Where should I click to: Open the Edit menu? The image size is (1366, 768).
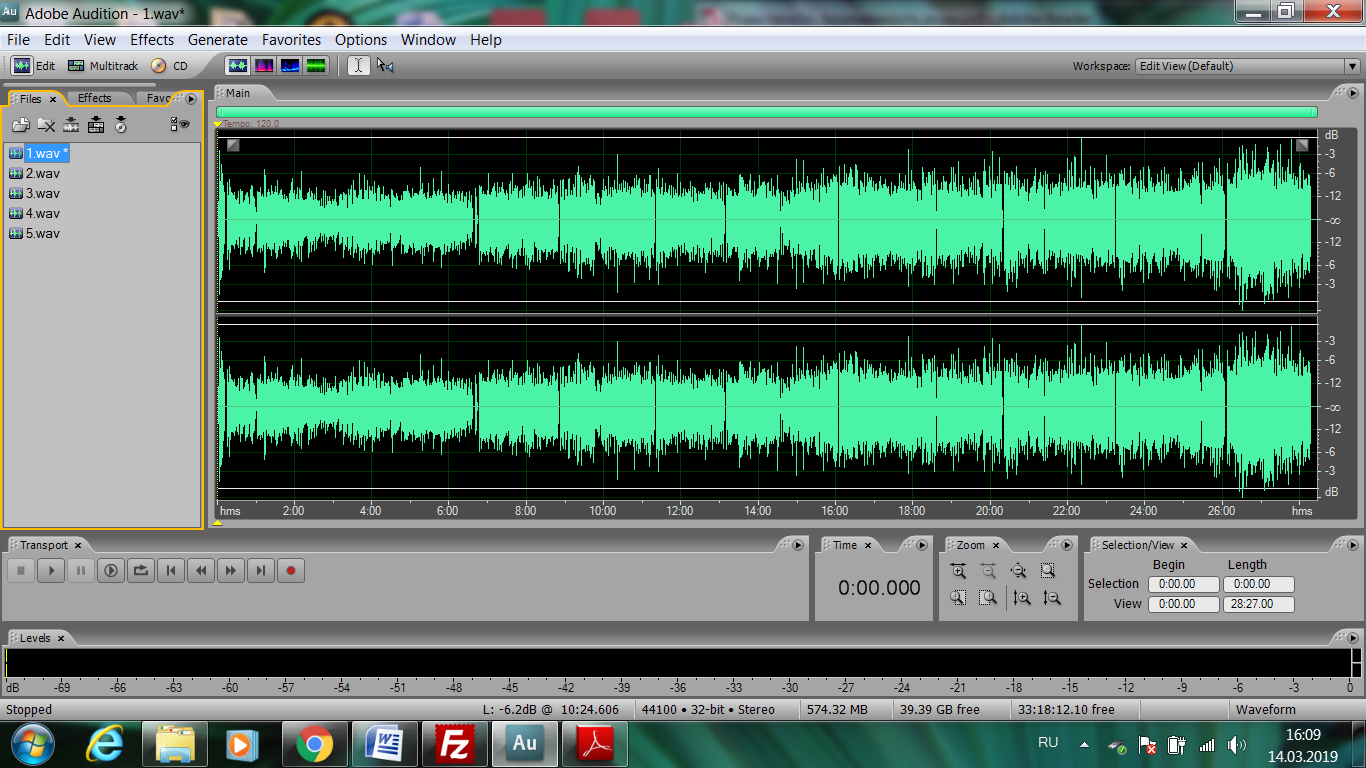coord(57,40)
